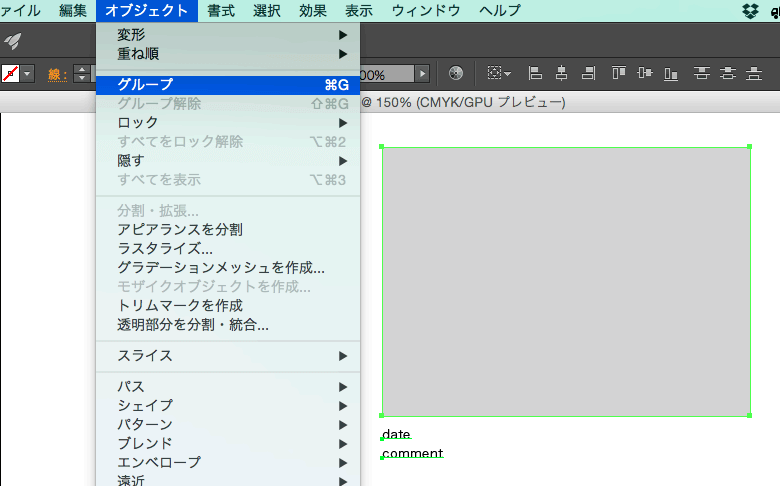Expand the シェイプ submenu
780x486 pixels.
[x=228, y=405]
